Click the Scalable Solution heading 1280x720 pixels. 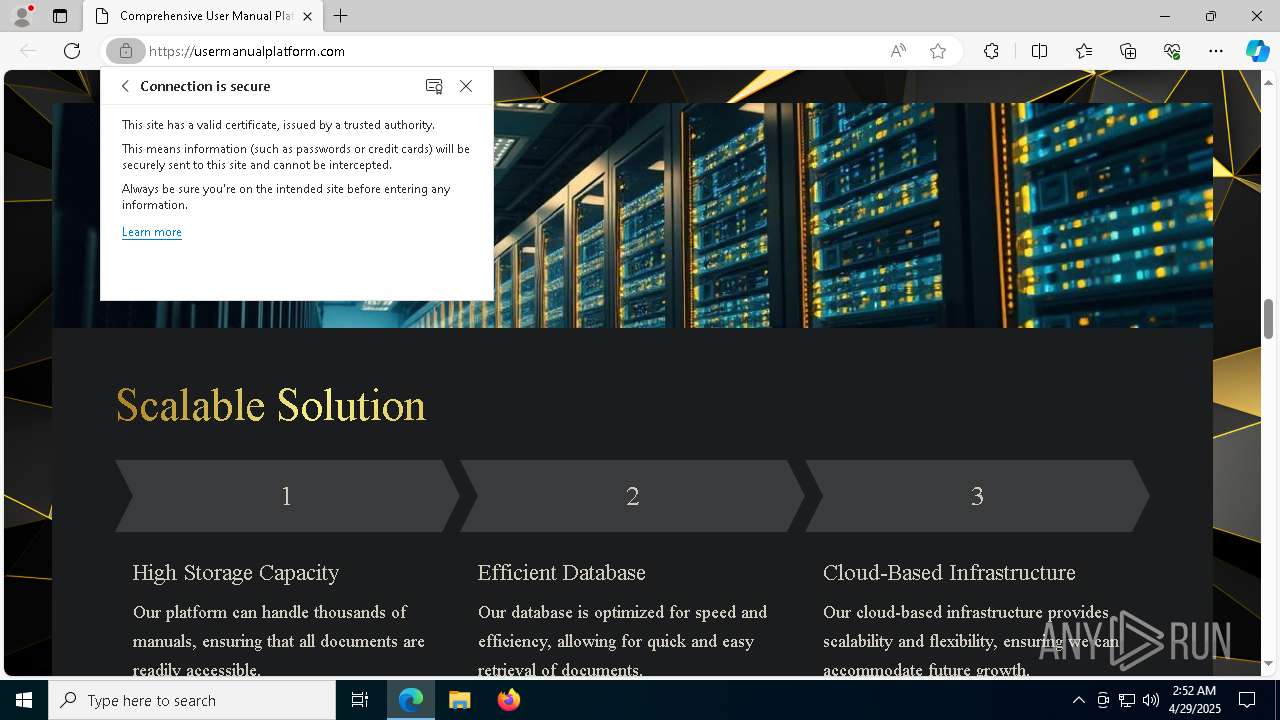(x=271, y=405)
